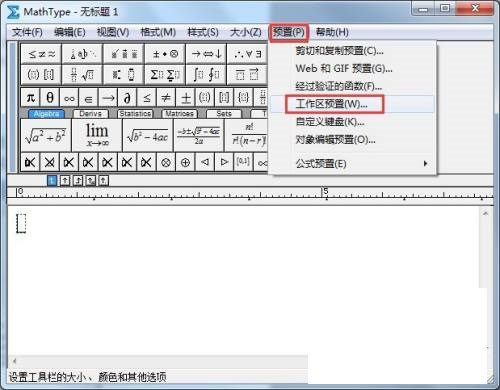The image size is (500, 390).
Task: Open the fence templates palette
Action: pos(41,74)
